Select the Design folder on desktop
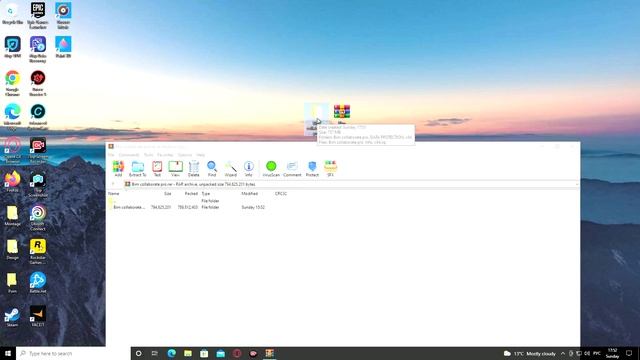 click(x=12, y=249)
